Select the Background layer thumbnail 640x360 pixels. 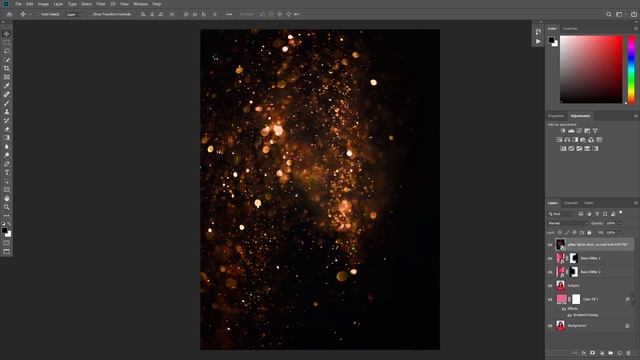[561, 325]
